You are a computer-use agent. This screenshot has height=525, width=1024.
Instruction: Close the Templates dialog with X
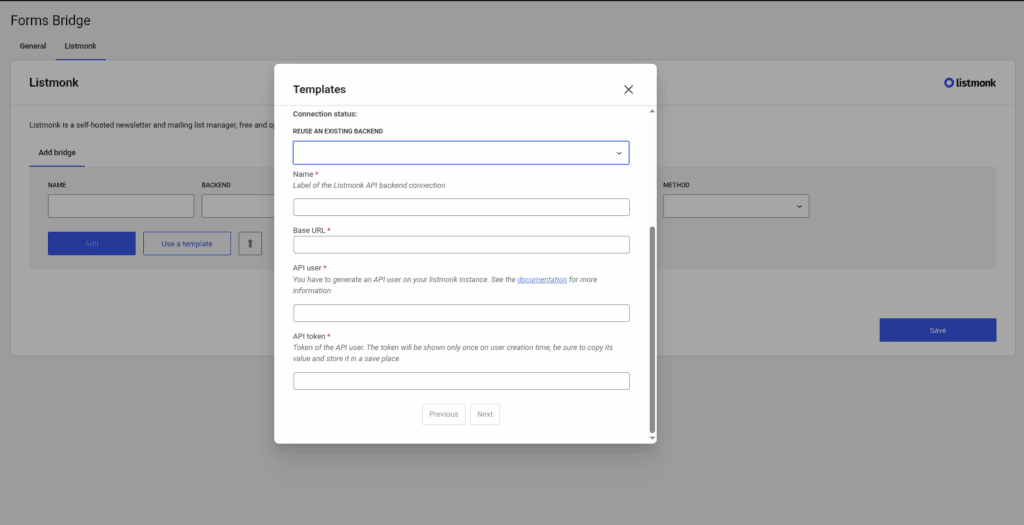click(x=628, y=89)
